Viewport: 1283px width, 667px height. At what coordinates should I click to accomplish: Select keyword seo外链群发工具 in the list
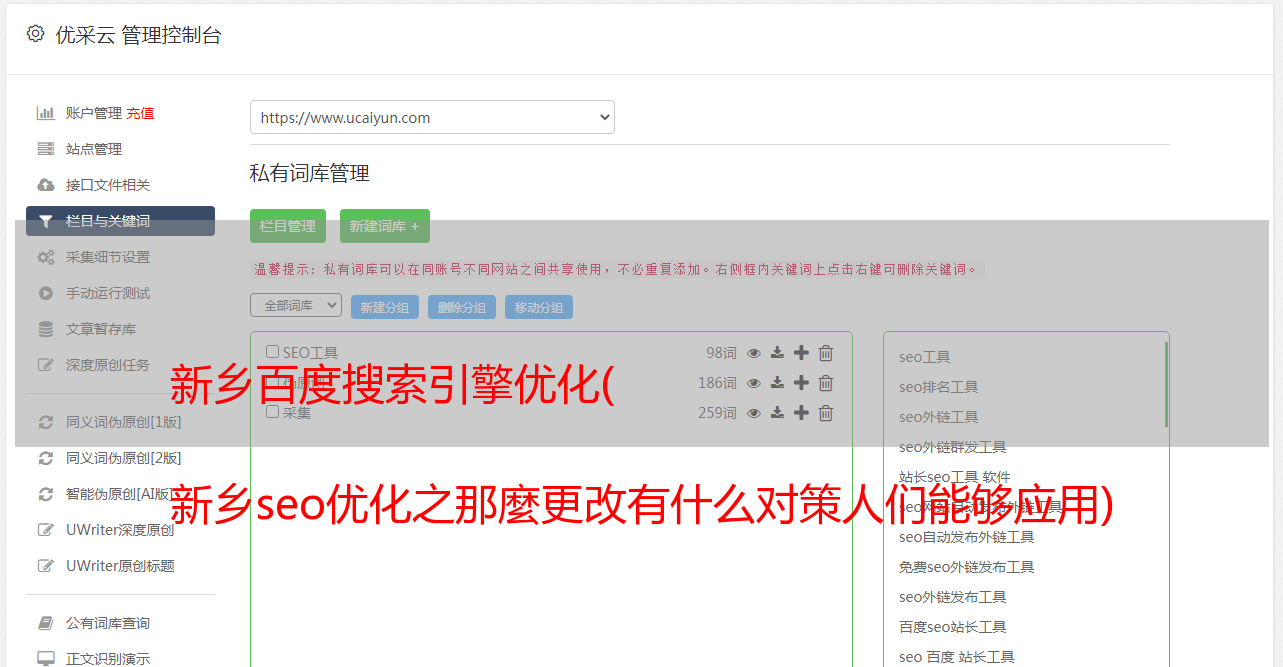click(952, 447)
